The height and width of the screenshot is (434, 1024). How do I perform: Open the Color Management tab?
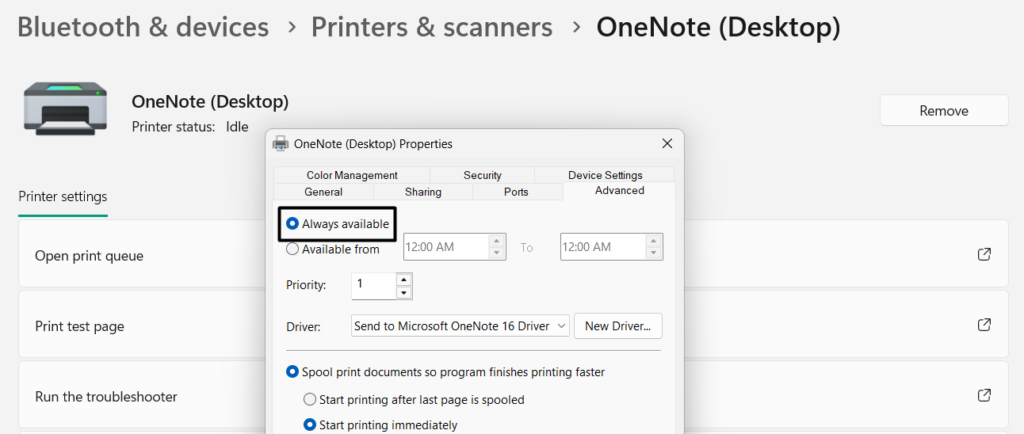pos(352,175)
